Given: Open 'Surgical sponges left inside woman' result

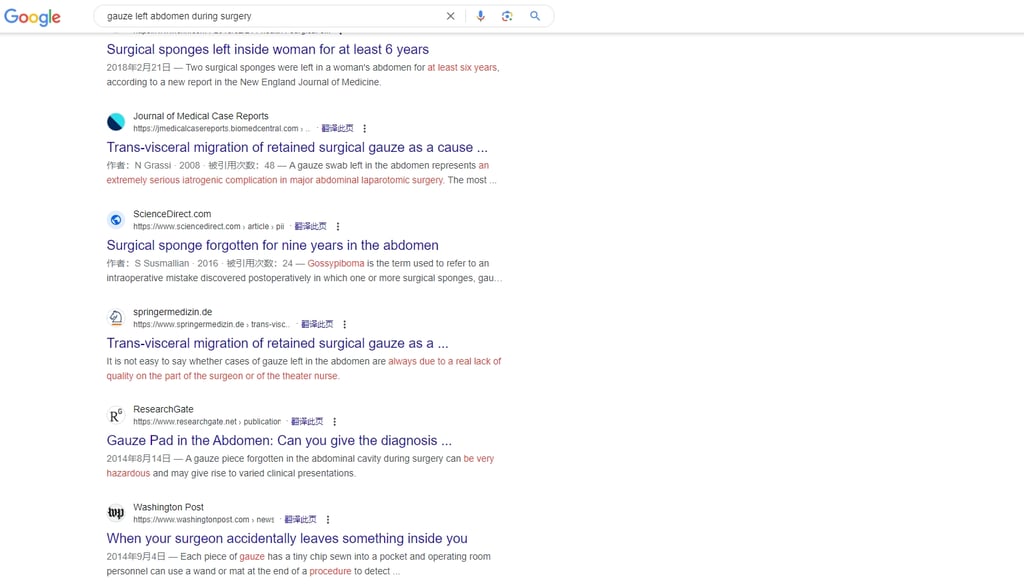Looking at the screenshot, I should tap(268, 50).
